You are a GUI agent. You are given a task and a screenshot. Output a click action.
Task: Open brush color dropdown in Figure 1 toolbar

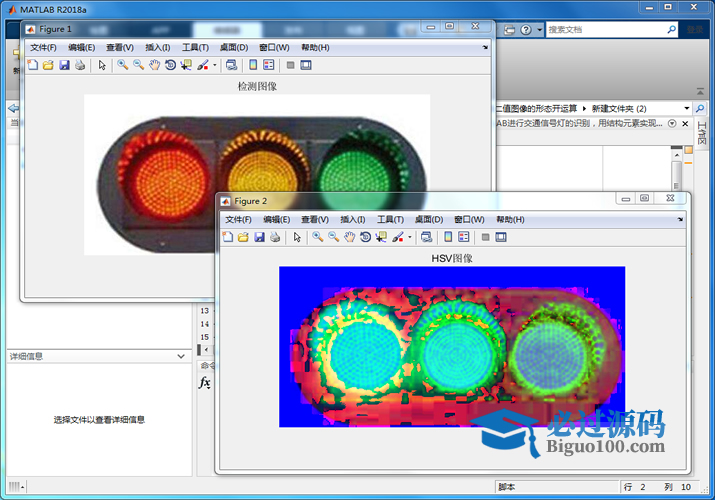pos(215,65)
